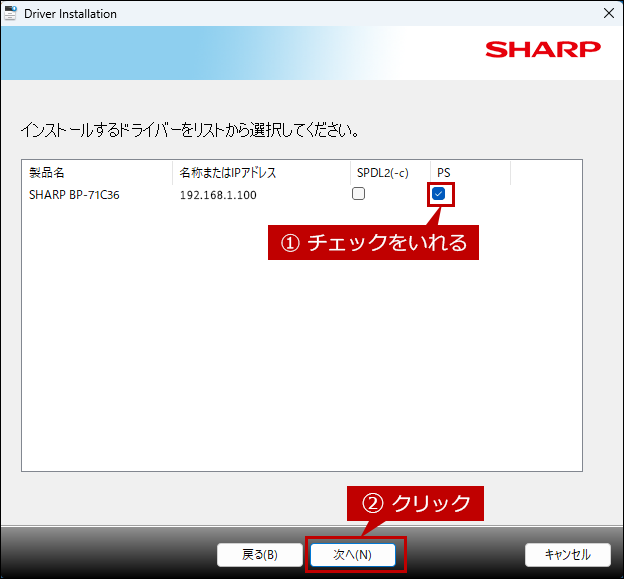Sort by the 製品名 column header
The width and height of the screenshot is (624, 579).
97,173
